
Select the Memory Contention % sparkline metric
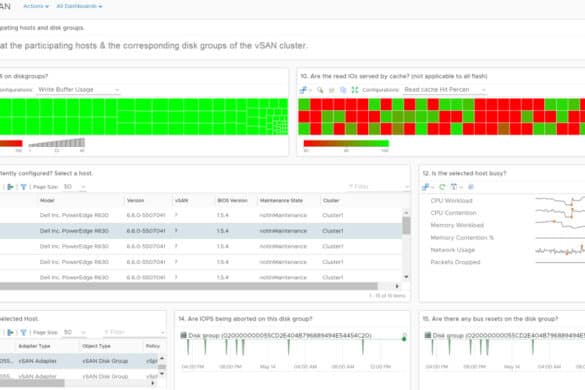pos(462,238)
